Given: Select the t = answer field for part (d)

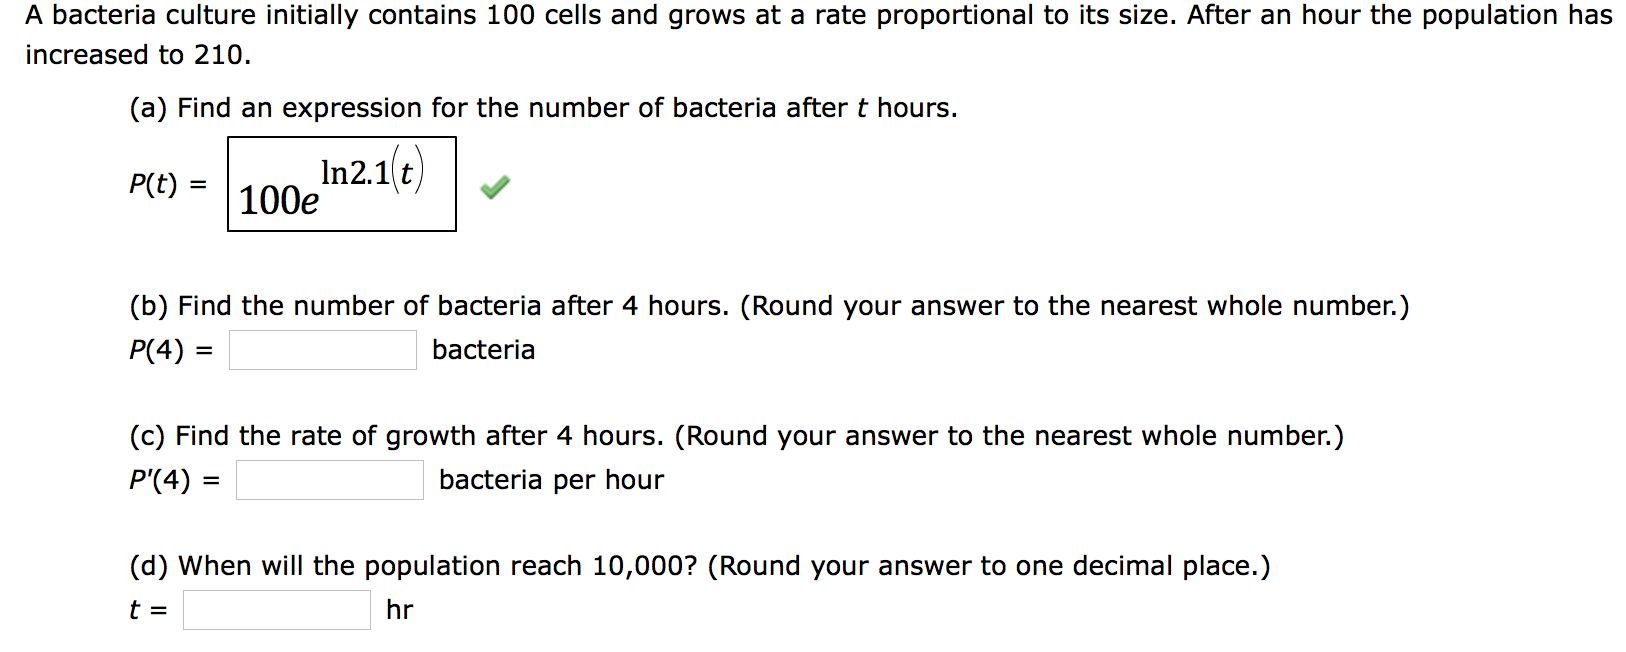Looking at the screenshot, I should [277, 610].
